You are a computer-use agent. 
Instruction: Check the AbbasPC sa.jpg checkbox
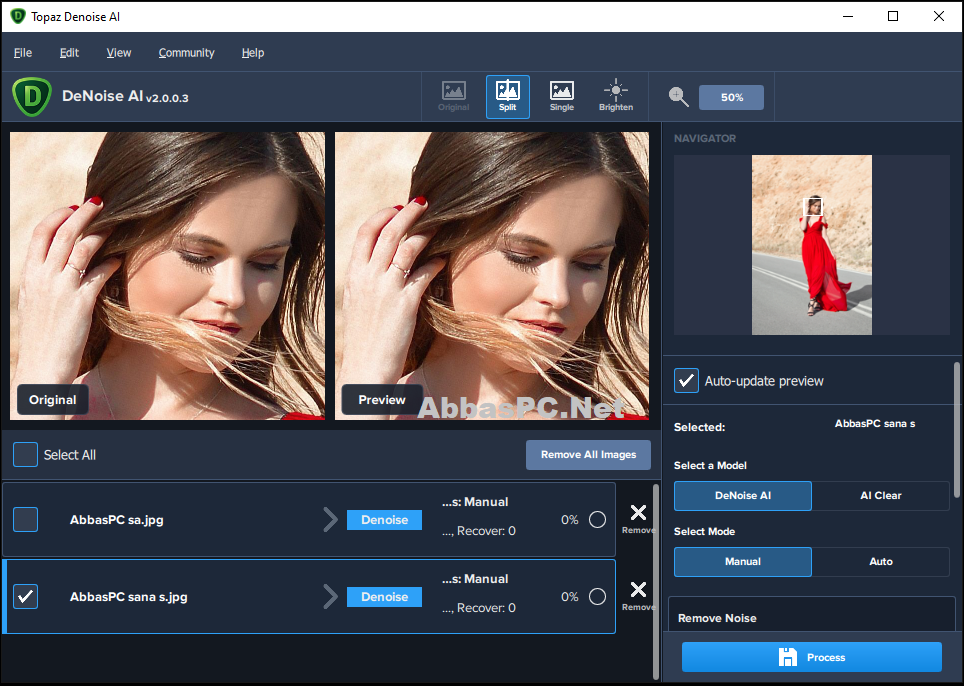tap(25, 519)
